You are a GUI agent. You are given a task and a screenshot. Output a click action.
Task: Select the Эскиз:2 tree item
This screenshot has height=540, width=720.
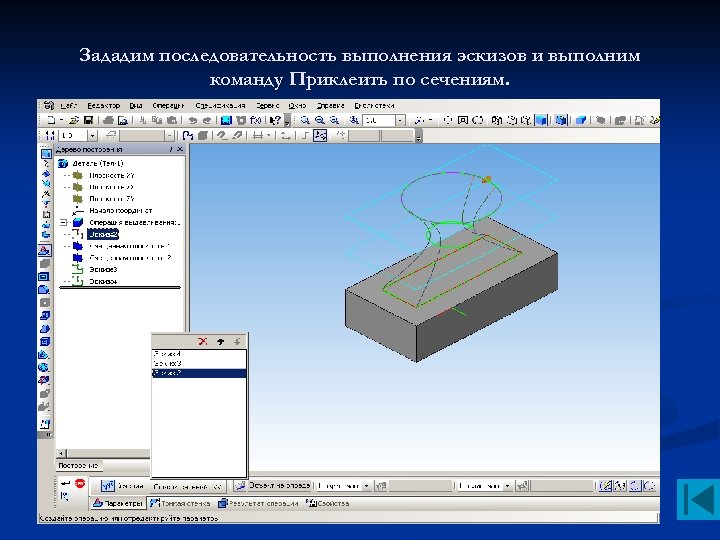point(103,234)
